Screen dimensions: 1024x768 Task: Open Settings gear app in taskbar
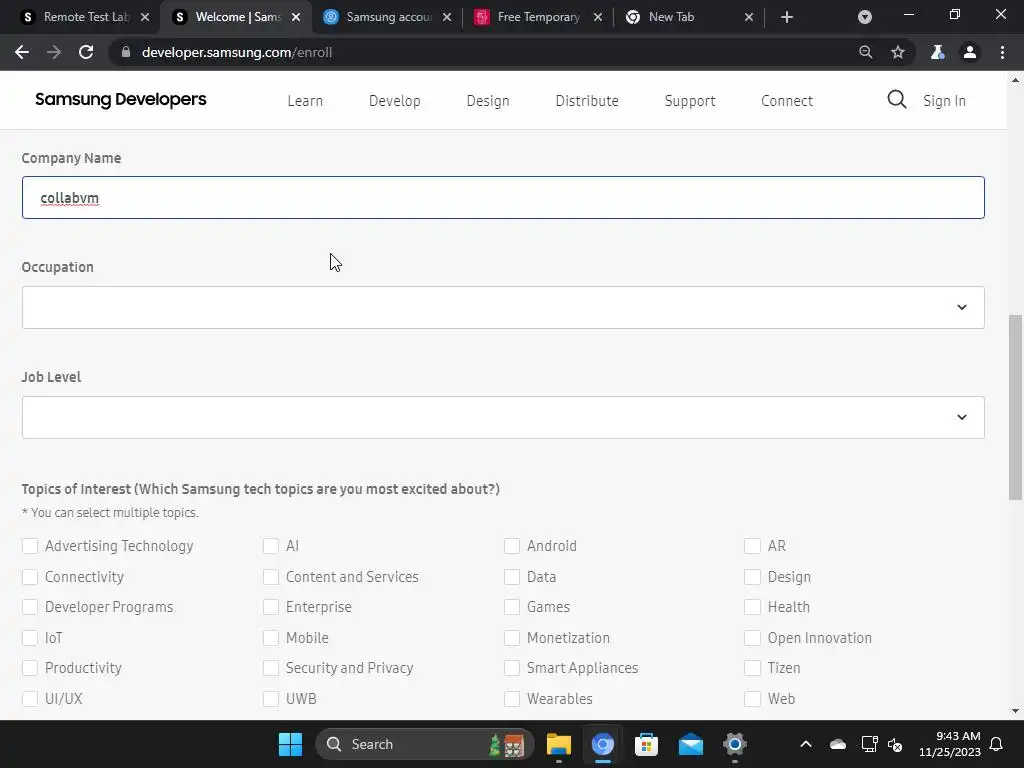coord(735,744)
